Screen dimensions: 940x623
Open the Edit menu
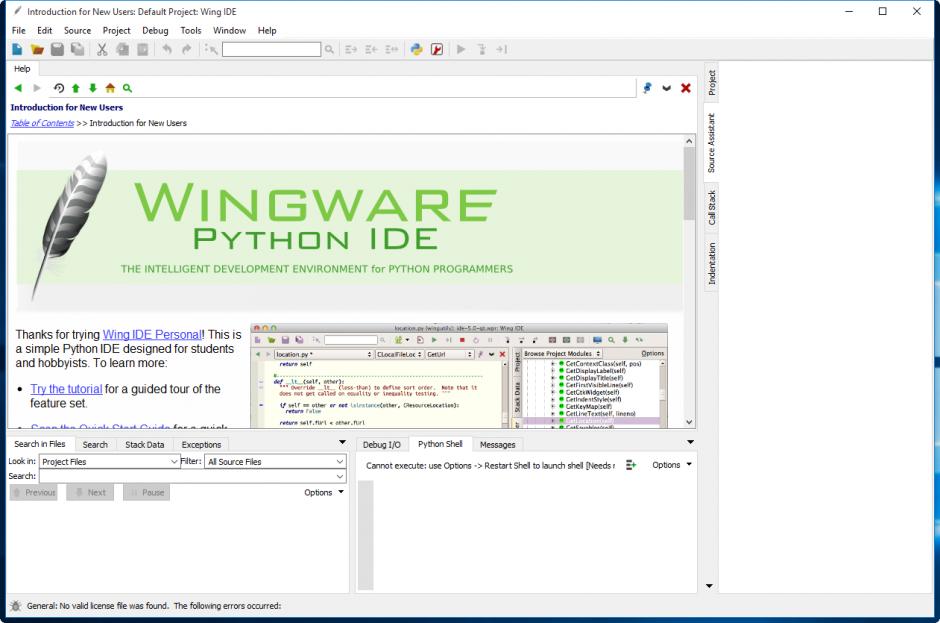point(44,31)
